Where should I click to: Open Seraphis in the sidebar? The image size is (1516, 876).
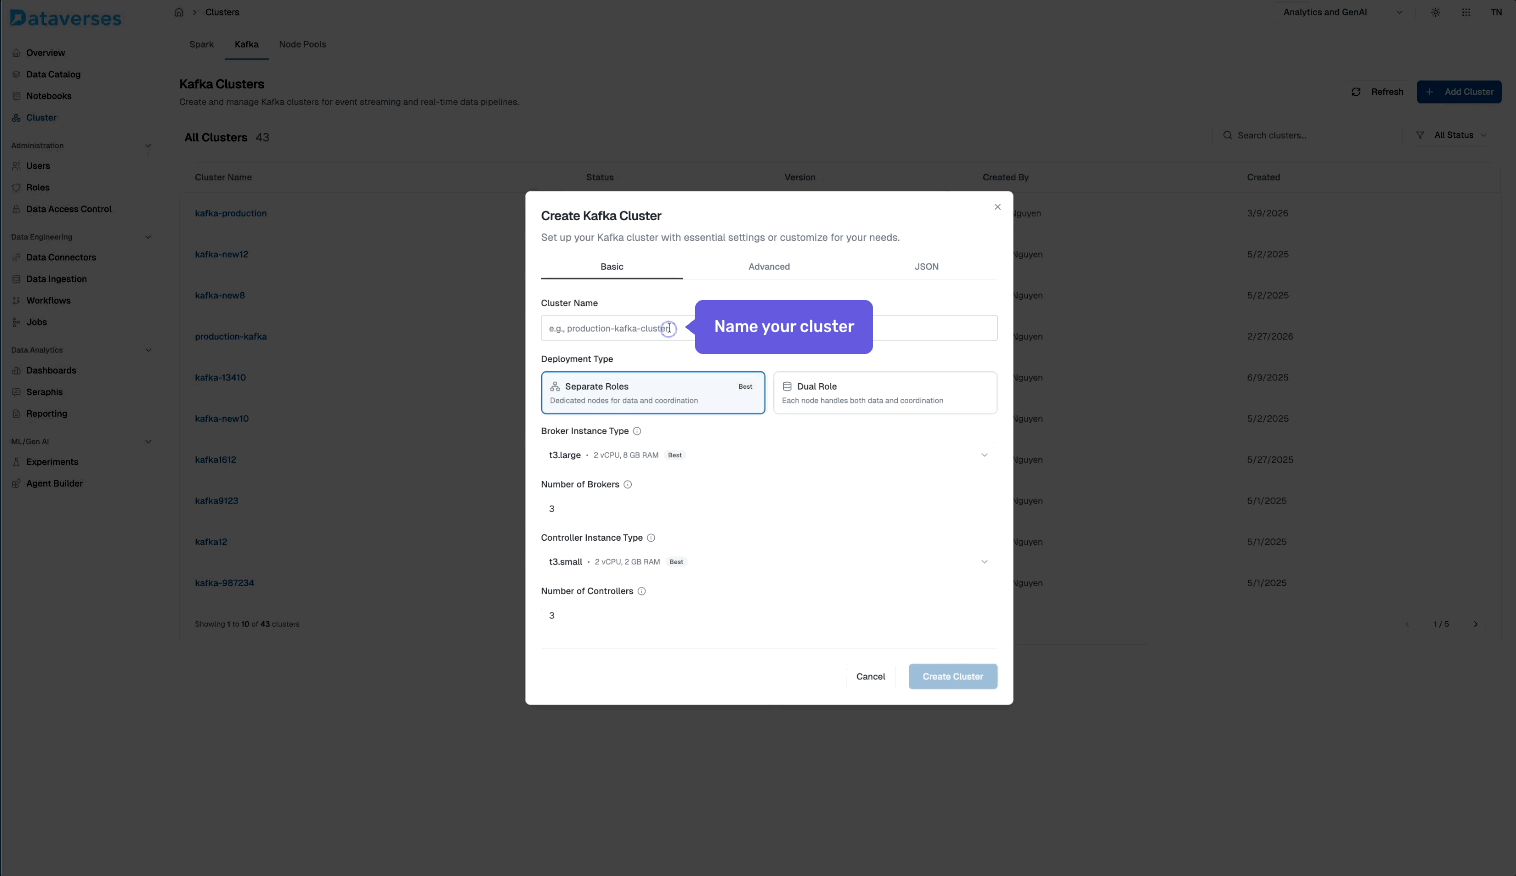coord(44,392)
